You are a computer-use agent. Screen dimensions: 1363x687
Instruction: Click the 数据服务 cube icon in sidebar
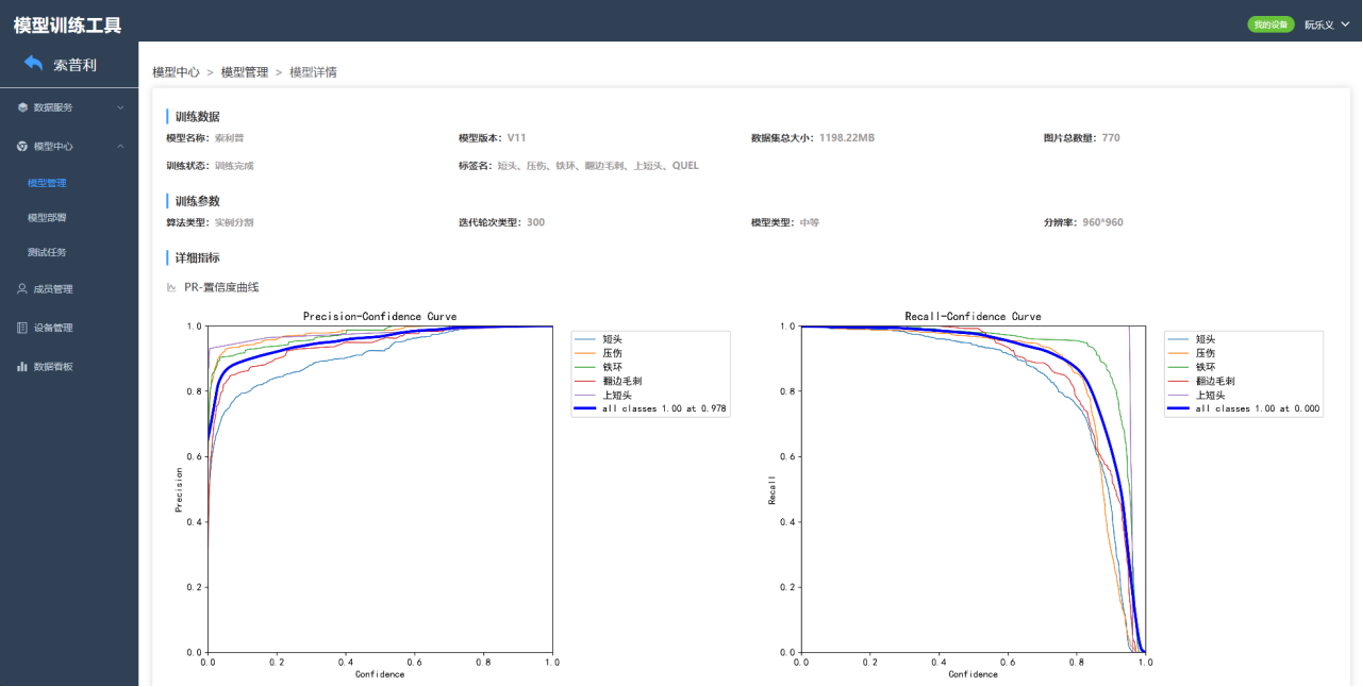[x=22, y=107]
